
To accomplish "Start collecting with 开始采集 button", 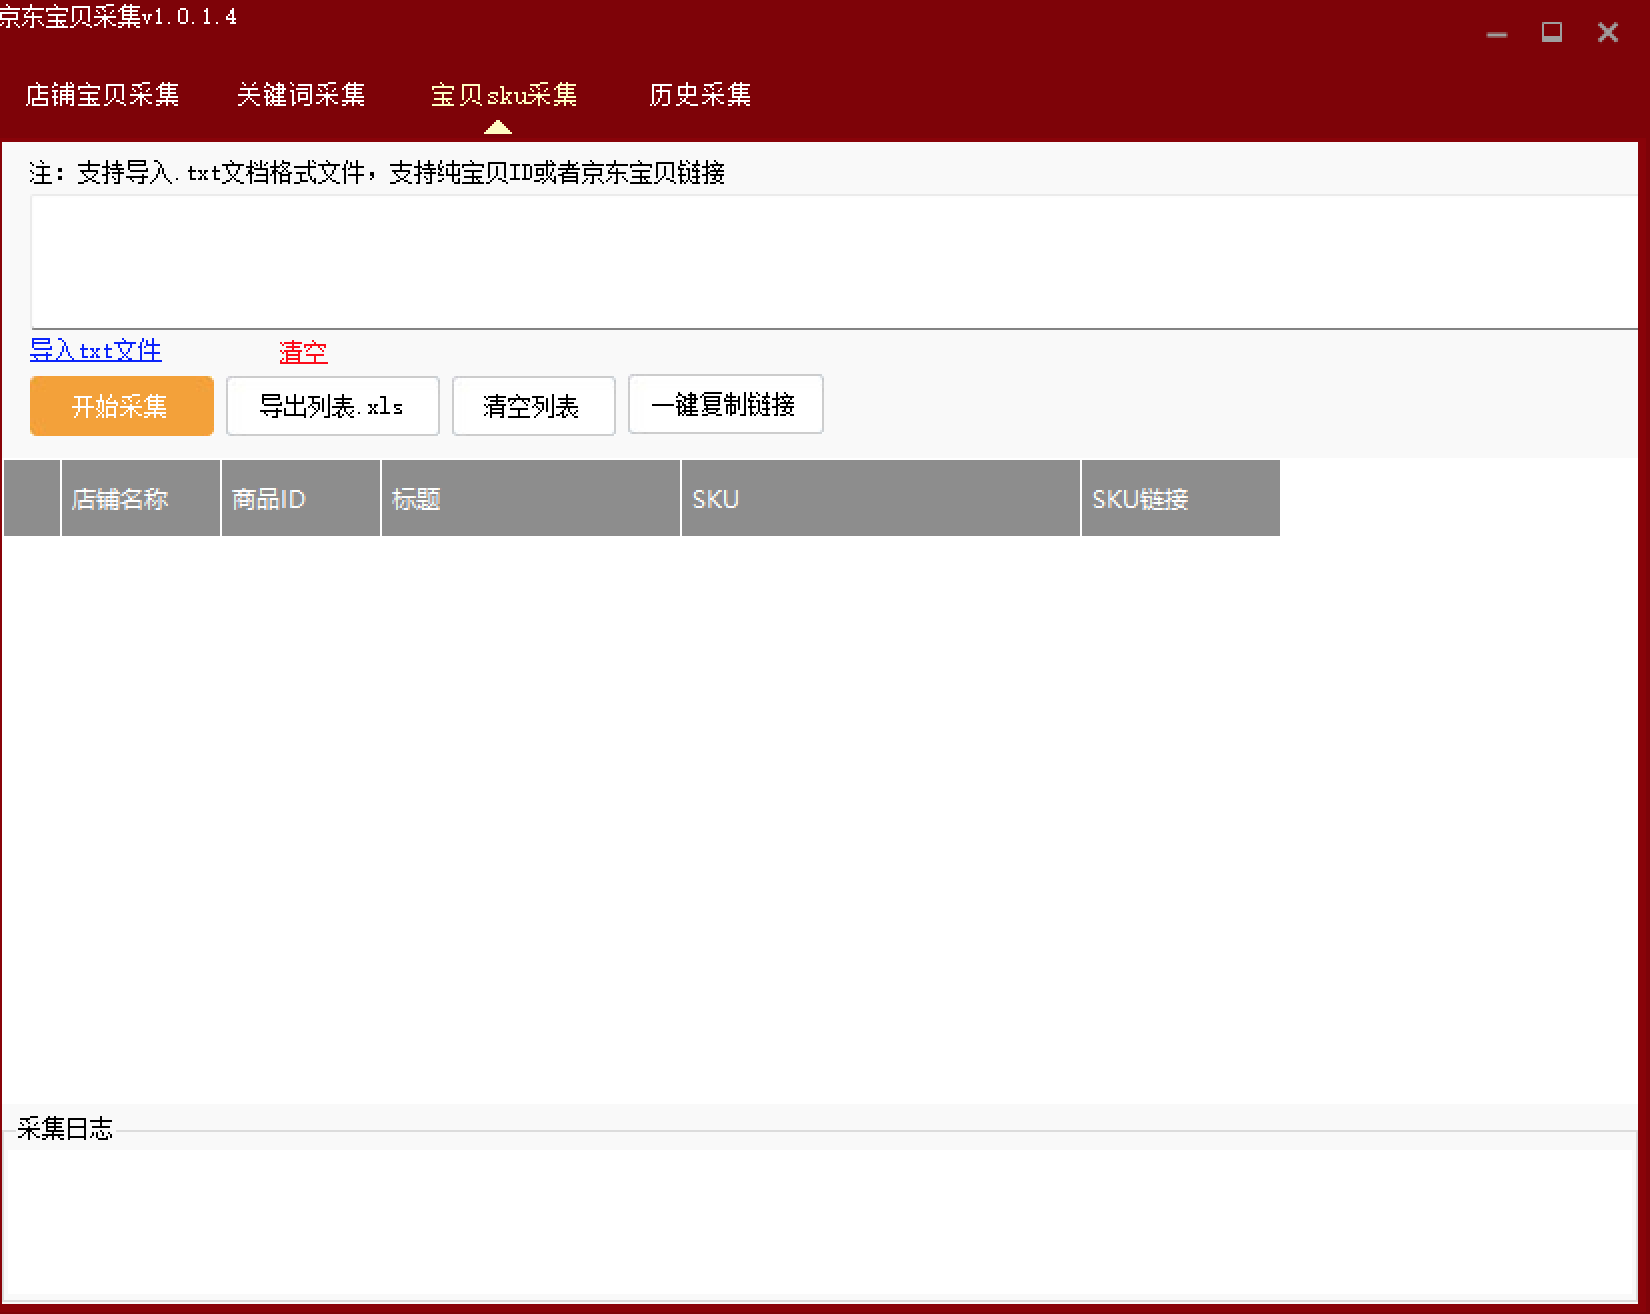I will point(122,406).
